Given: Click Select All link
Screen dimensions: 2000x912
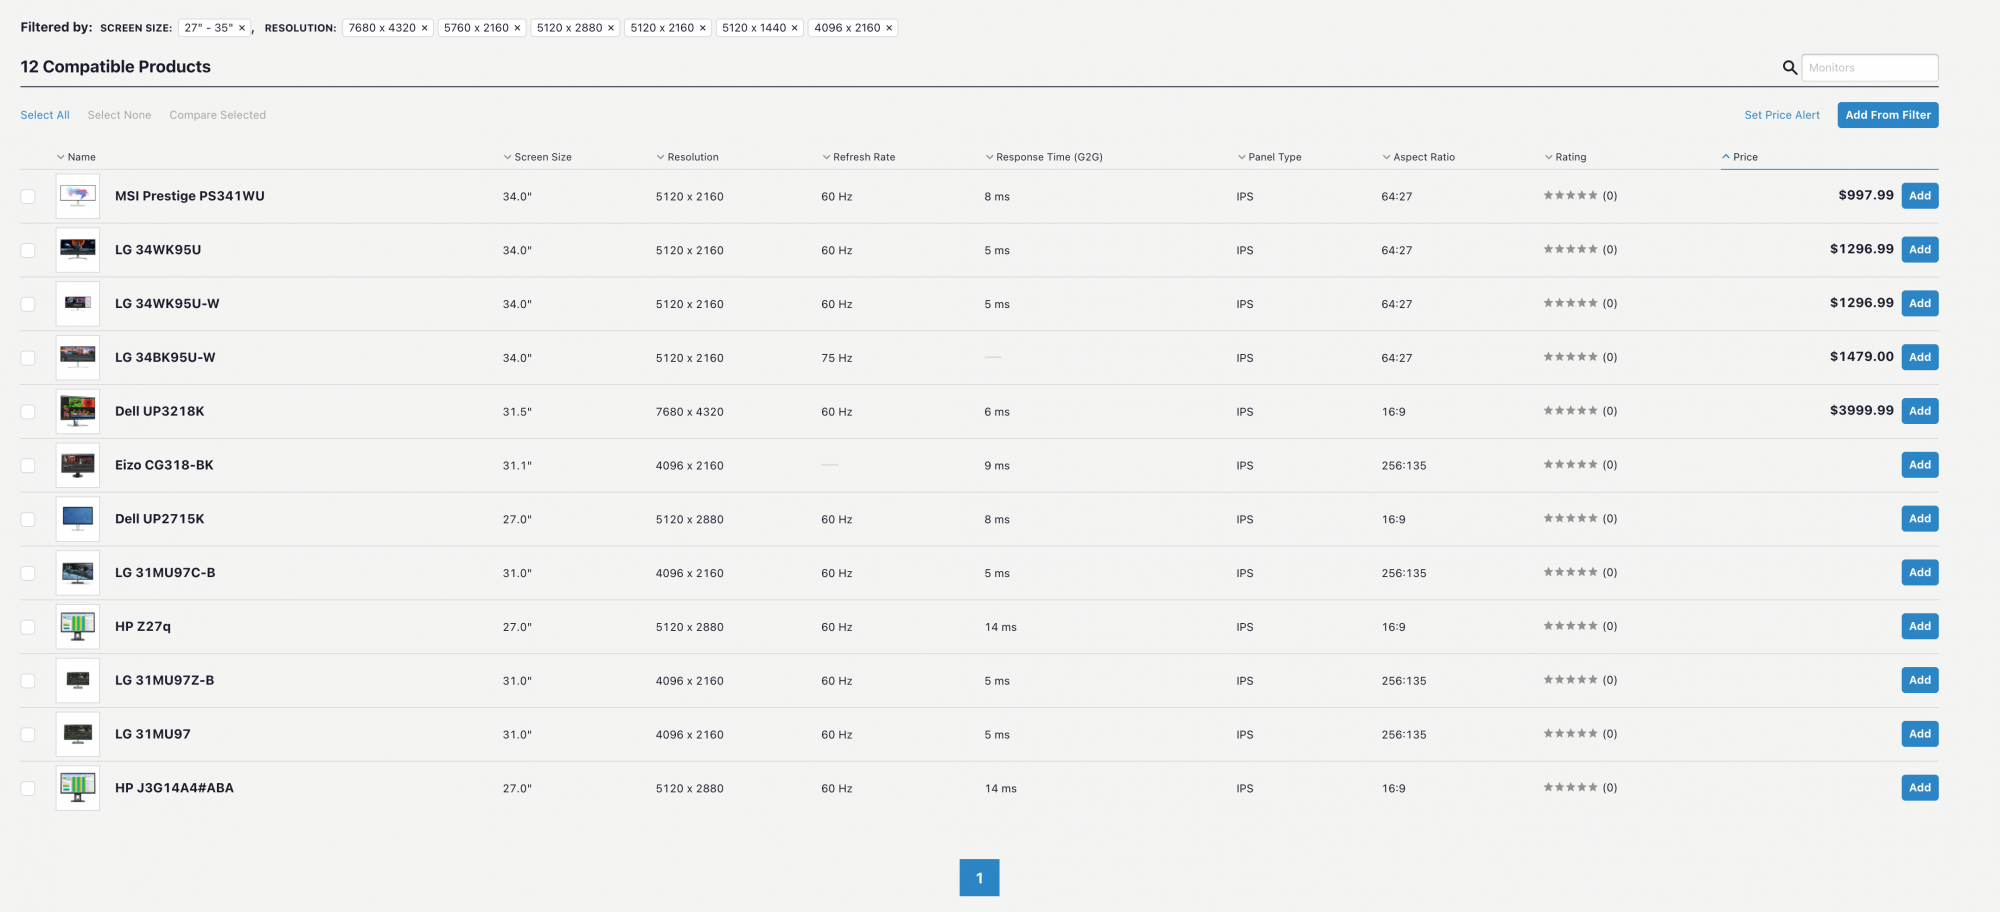Looking at the screenshot, I should click(45, 115).
